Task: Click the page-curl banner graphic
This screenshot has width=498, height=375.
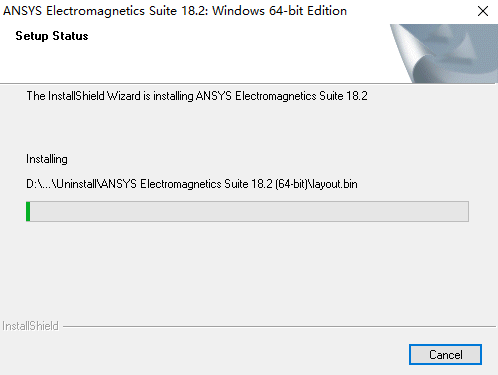Action: point(444,53)
